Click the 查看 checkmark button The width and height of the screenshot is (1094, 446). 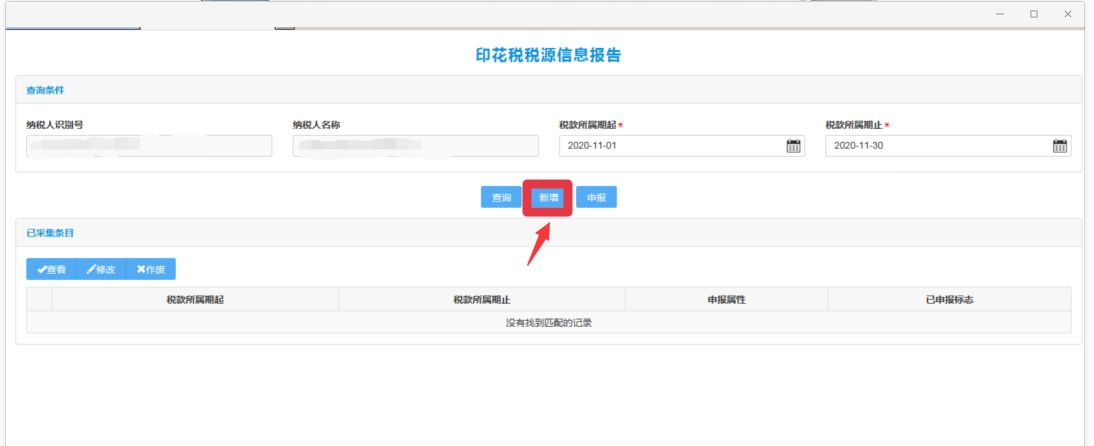[x=51, y=269]
